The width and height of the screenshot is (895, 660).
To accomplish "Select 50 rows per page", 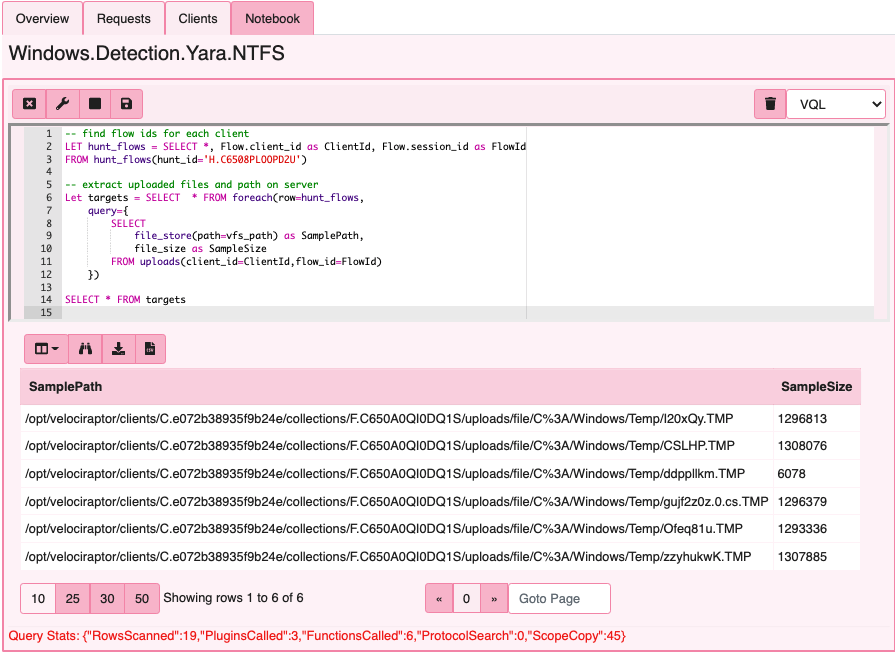I will [x=141, y=598].
